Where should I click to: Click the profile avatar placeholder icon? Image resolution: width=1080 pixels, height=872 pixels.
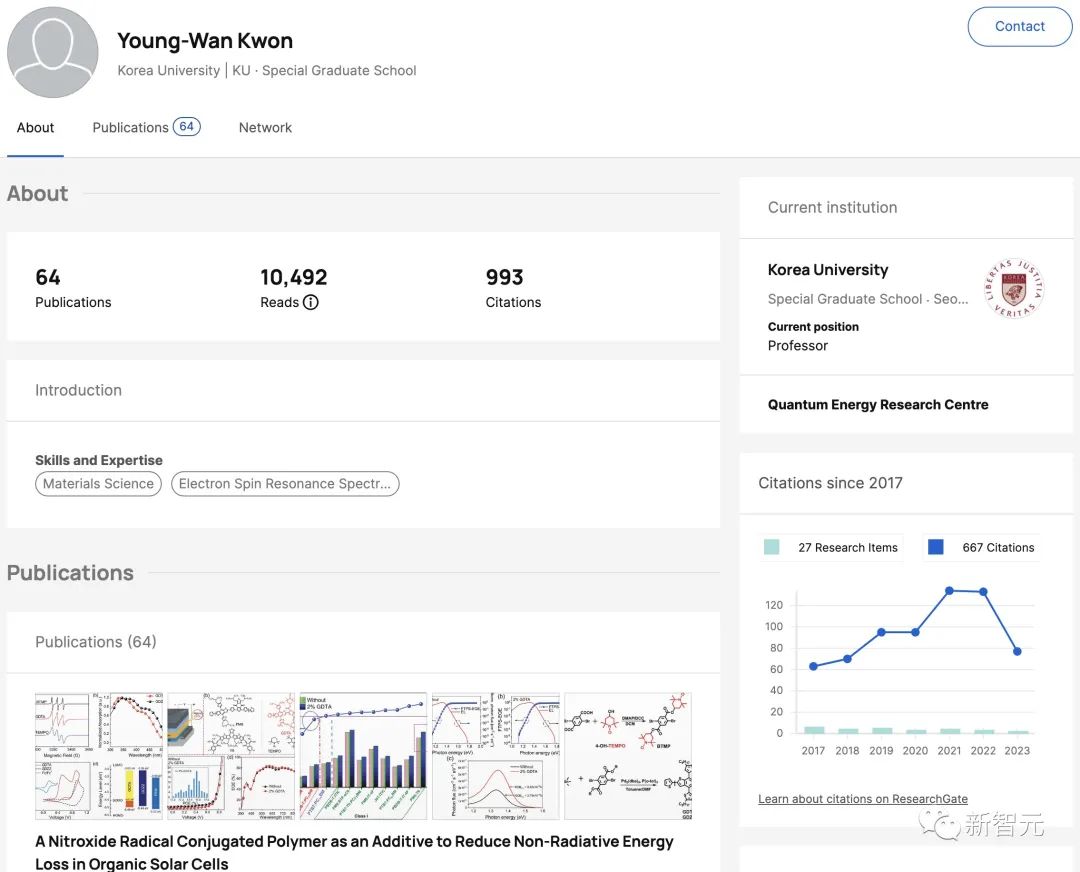pyautogui.click(x=53, y=53)
